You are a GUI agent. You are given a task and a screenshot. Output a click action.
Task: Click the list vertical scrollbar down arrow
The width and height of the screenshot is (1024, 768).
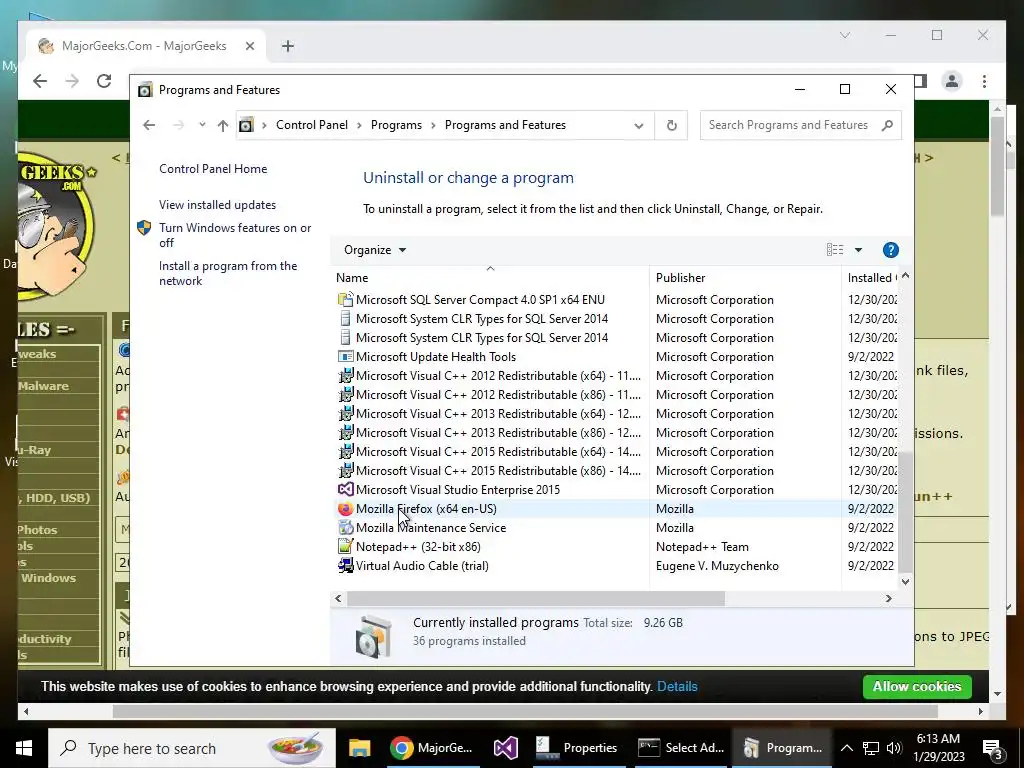point(905,581)
